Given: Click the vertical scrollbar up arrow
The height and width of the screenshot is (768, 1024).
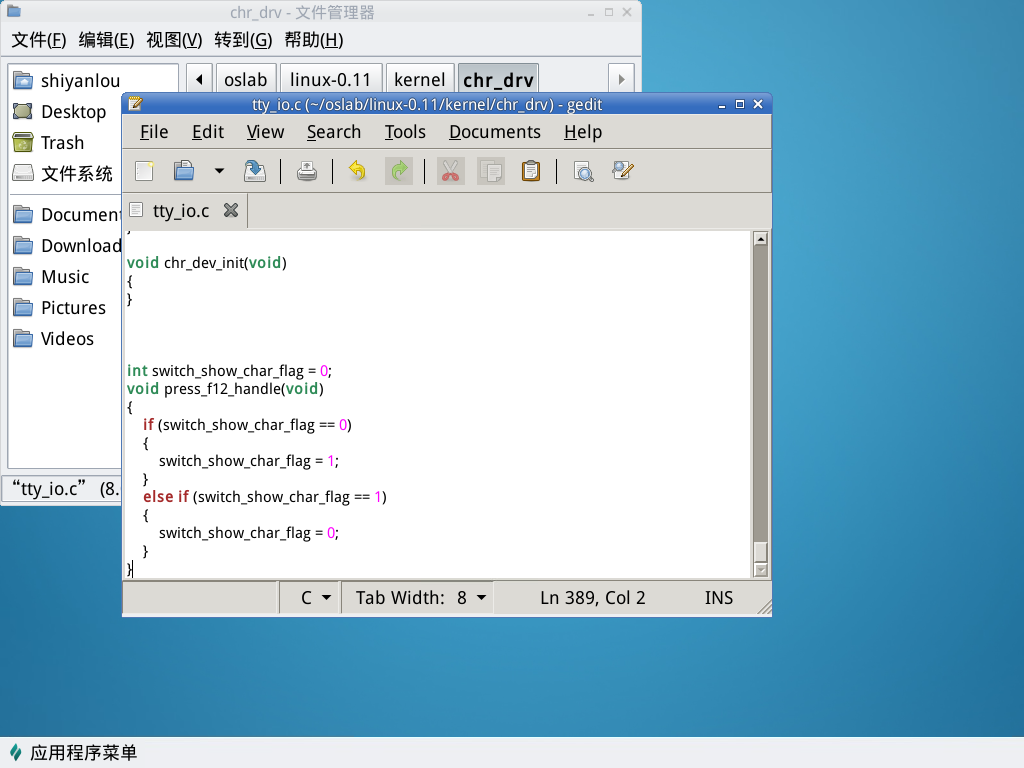Looking at the screenshot, I should tap(760, 239).
